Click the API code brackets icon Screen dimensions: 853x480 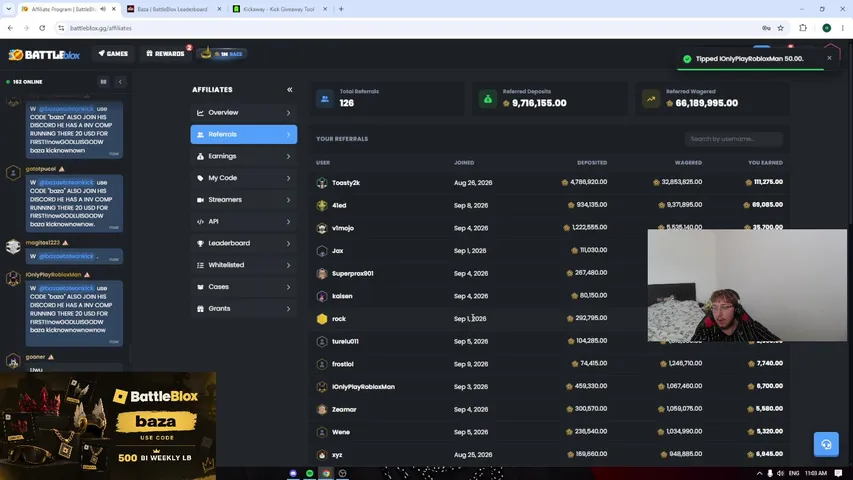(x=200, y=221)
